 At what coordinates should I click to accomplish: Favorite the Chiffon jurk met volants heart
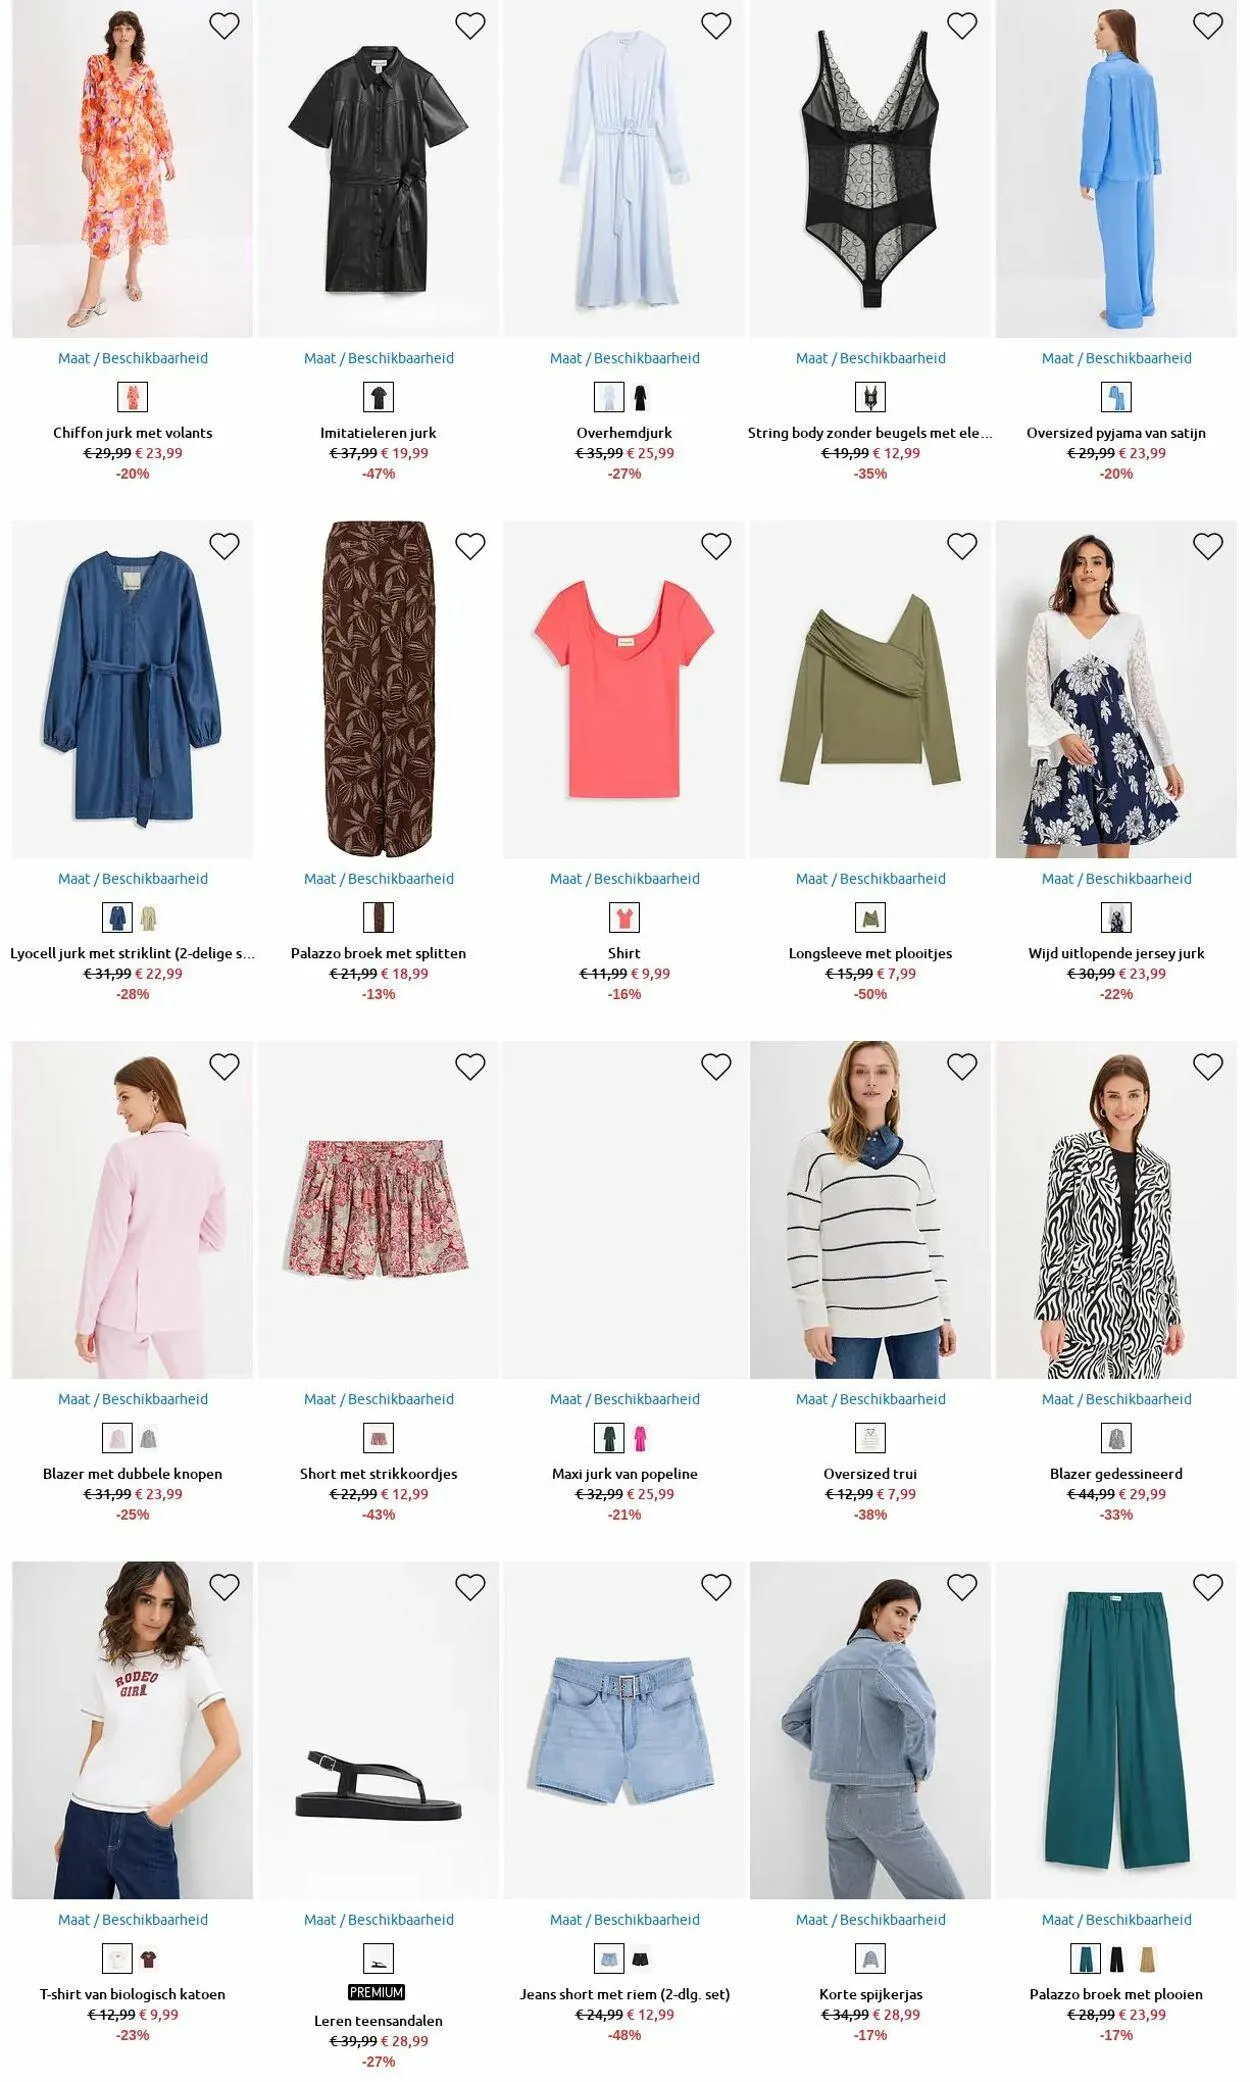tap(224, 26)
